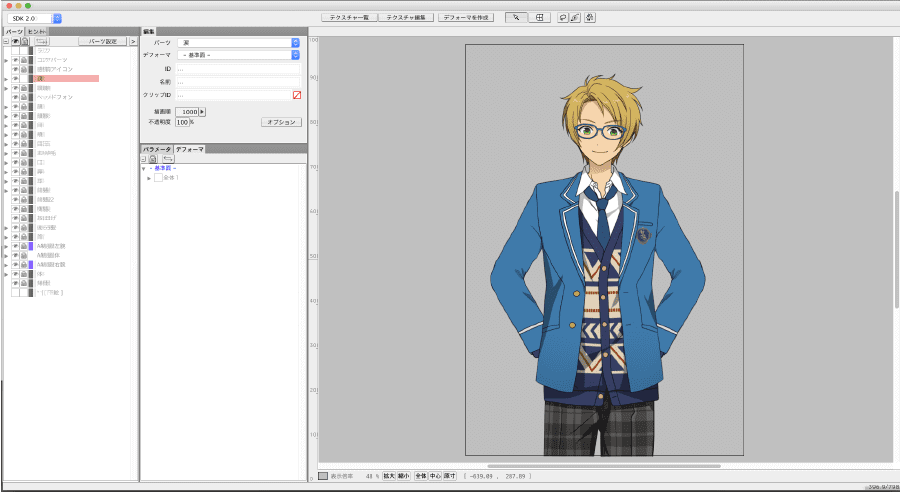Expand the A制服左腕 part group
Screen dimensions: 900x492
coord(6,246)
